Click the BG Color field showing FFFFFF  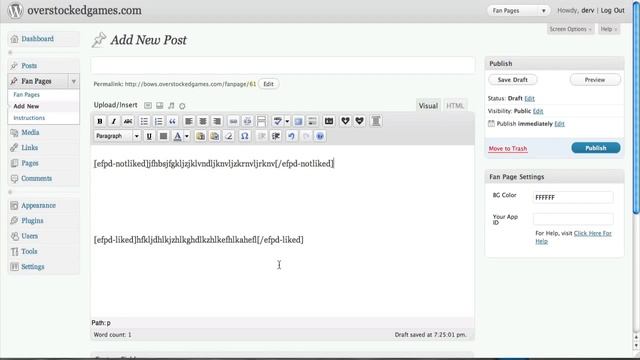573,198
